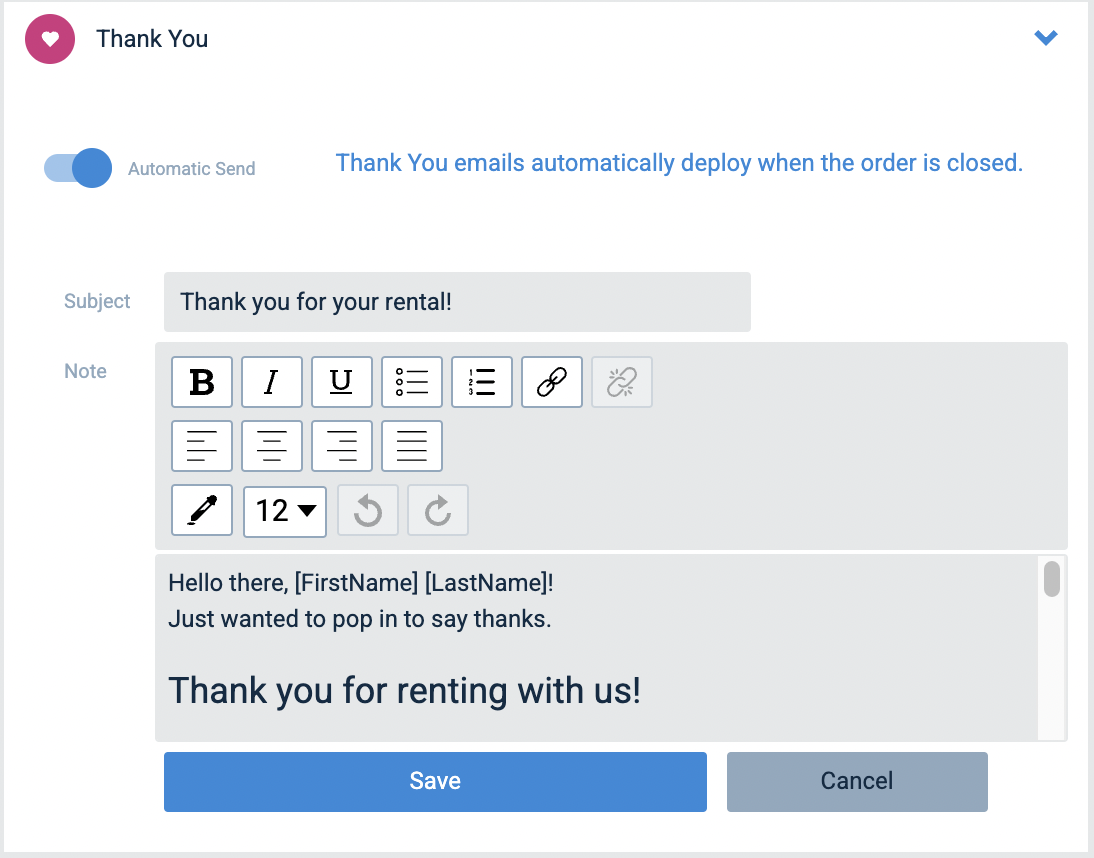Viewport: 1094px width, 858px height.
Task: Underline the selected note text
Action: click(x=342, y=382)
